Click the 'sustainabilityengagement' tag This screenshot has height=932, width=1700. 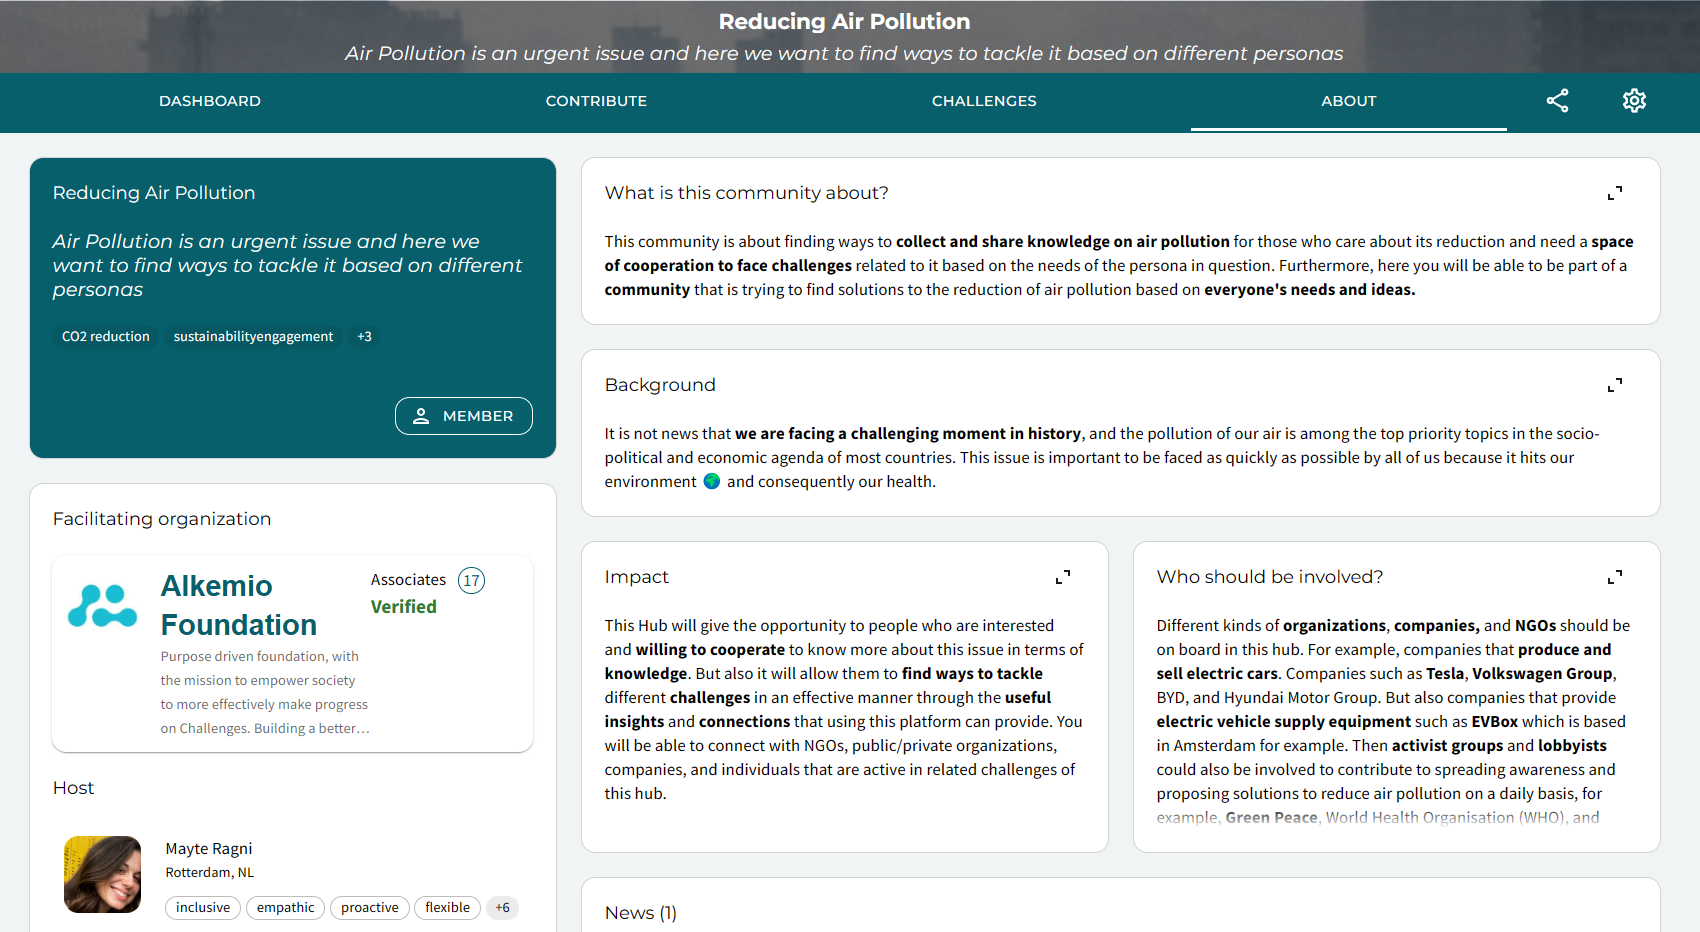coord(253,337)
